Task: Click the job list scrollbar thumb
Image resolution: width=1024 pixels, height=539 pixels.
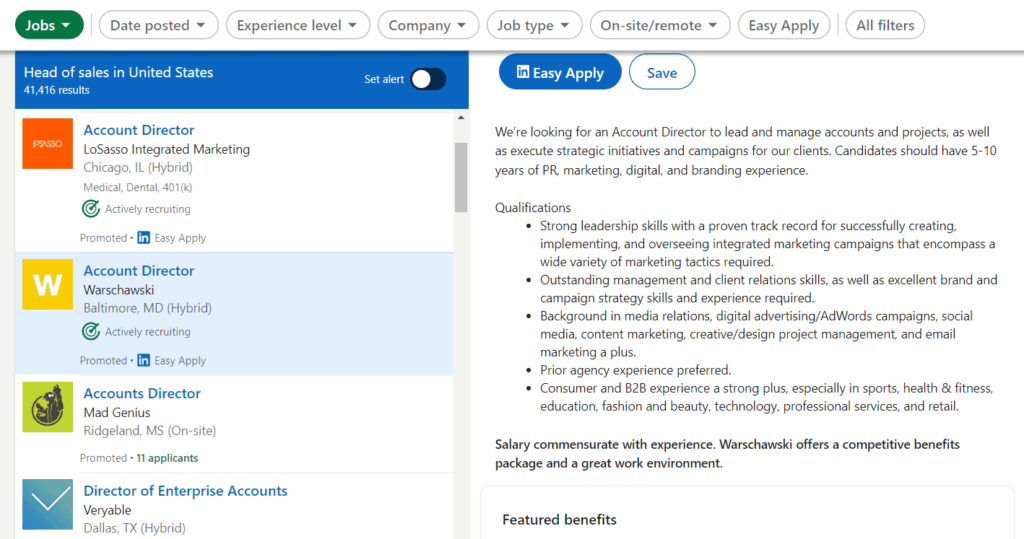Action: point(461,177)
